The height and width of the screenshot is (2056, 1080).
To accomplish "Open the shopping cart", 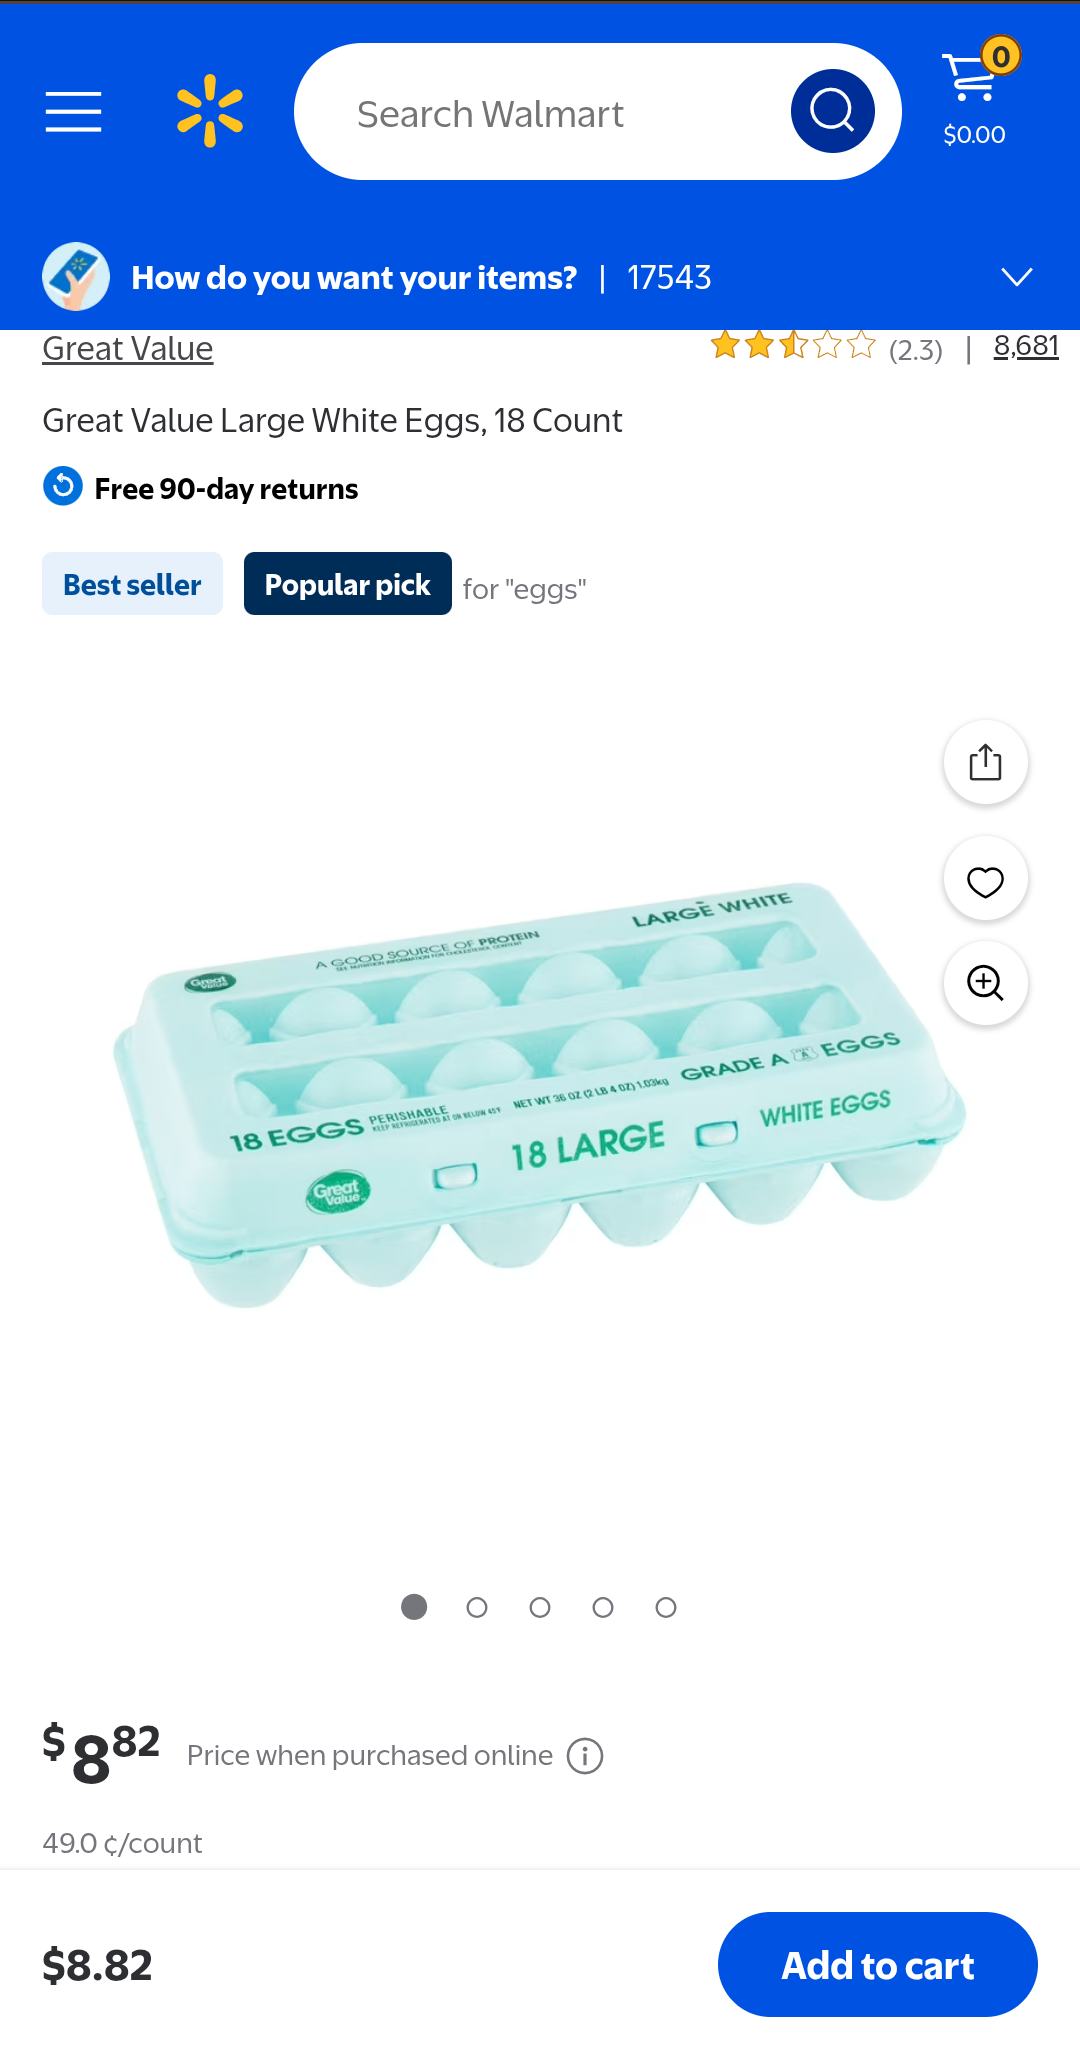I will 977,90.
